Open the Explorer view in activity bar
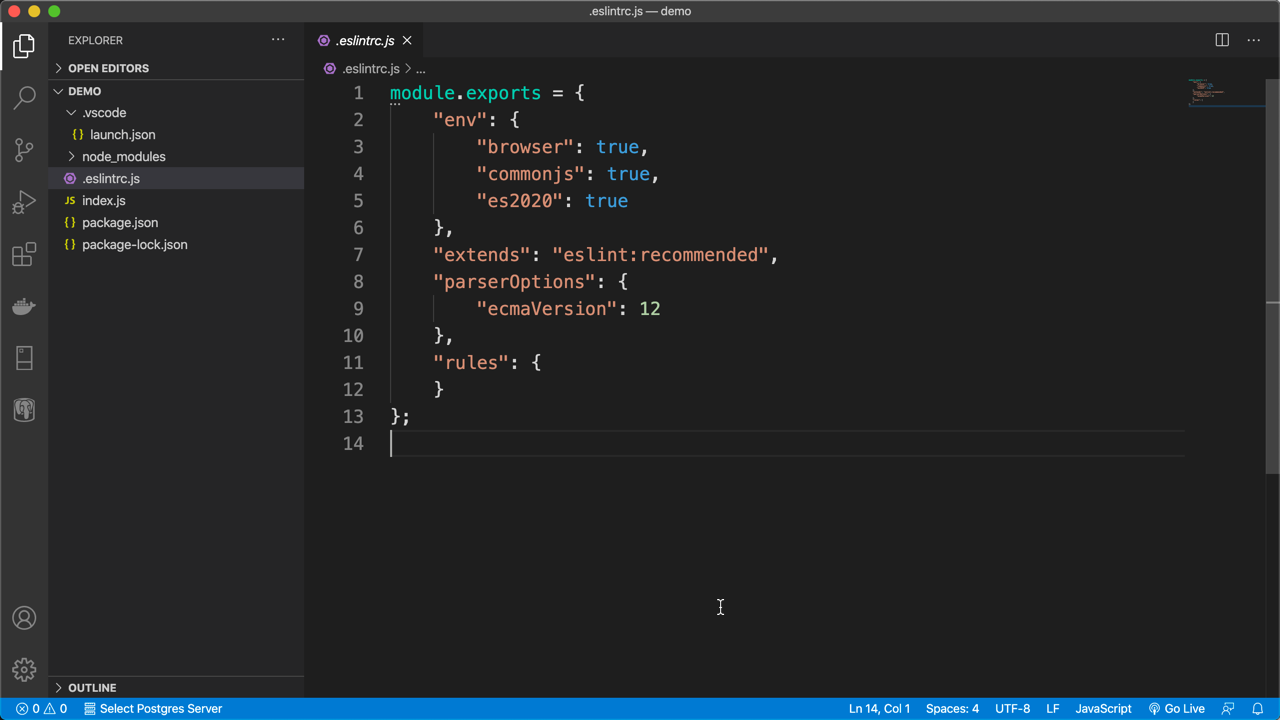Viewport: 1280px width, 720px height. [x=24, y=46]
